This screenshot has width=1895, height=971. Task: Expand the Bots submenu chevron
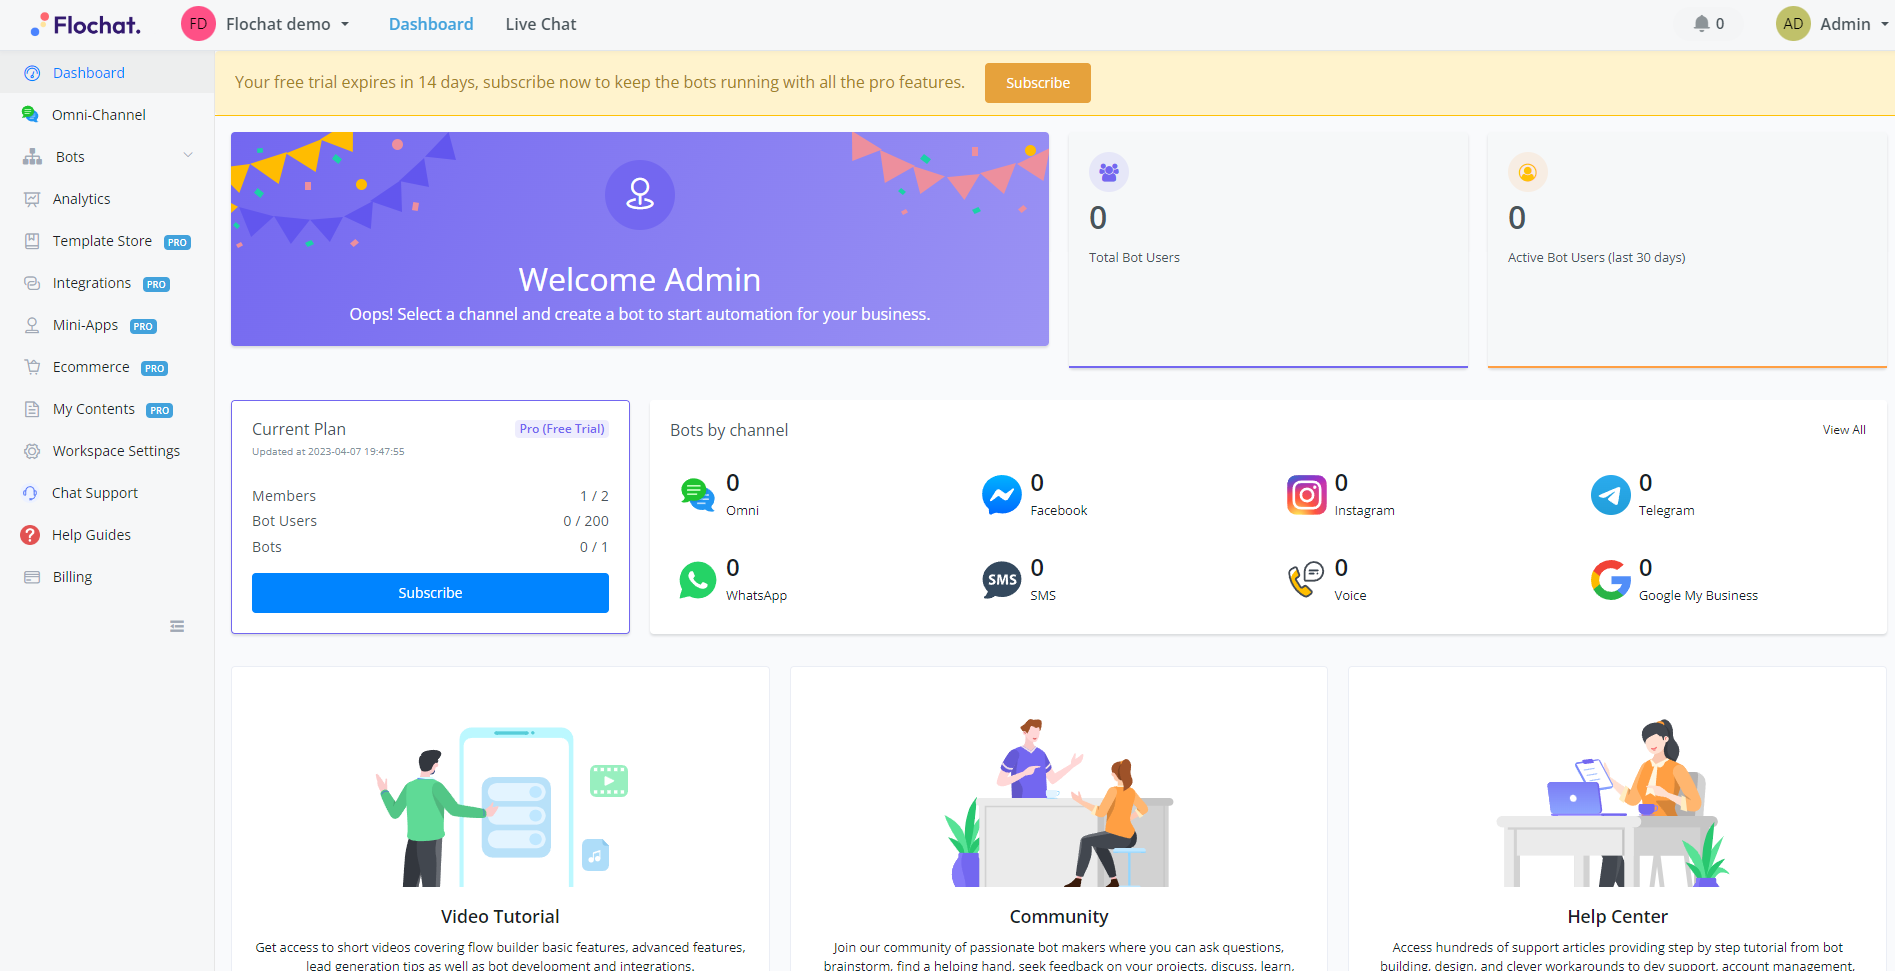click(x=188, y=156)
